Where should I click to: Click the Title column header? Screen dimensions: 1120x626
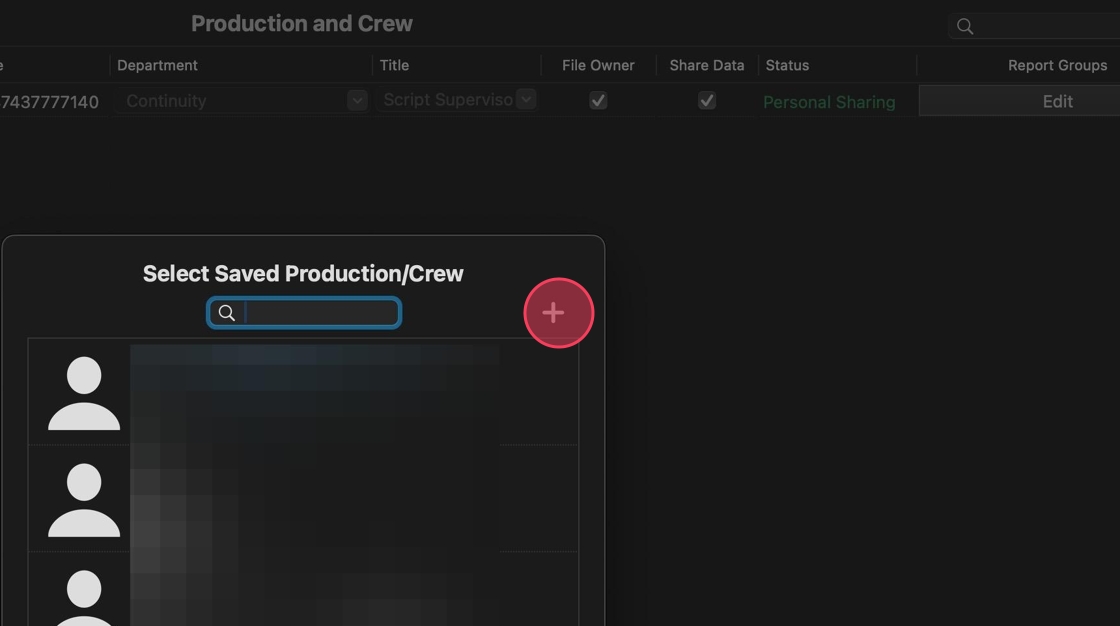pos(394,65)
